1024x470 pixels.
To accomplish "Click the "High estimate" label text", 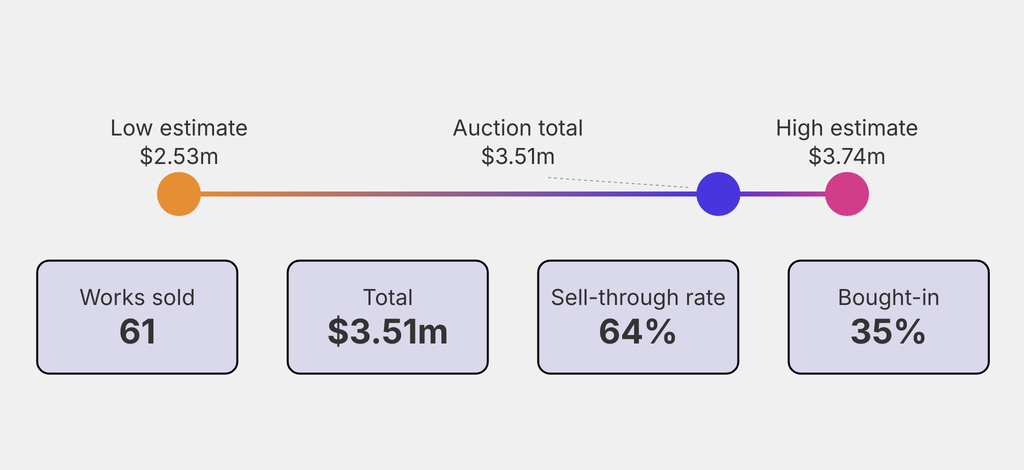I will point(846,128).
